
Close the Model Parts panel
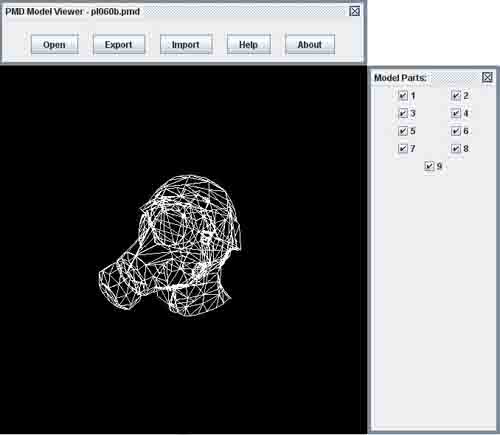pos(487,77)
